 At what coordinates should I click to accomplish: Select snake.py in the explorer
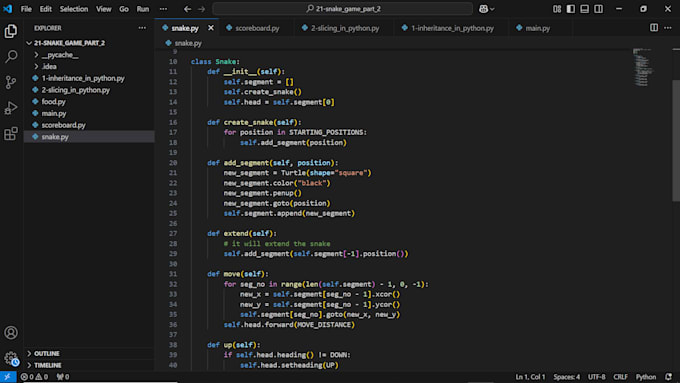coord(89,137)
